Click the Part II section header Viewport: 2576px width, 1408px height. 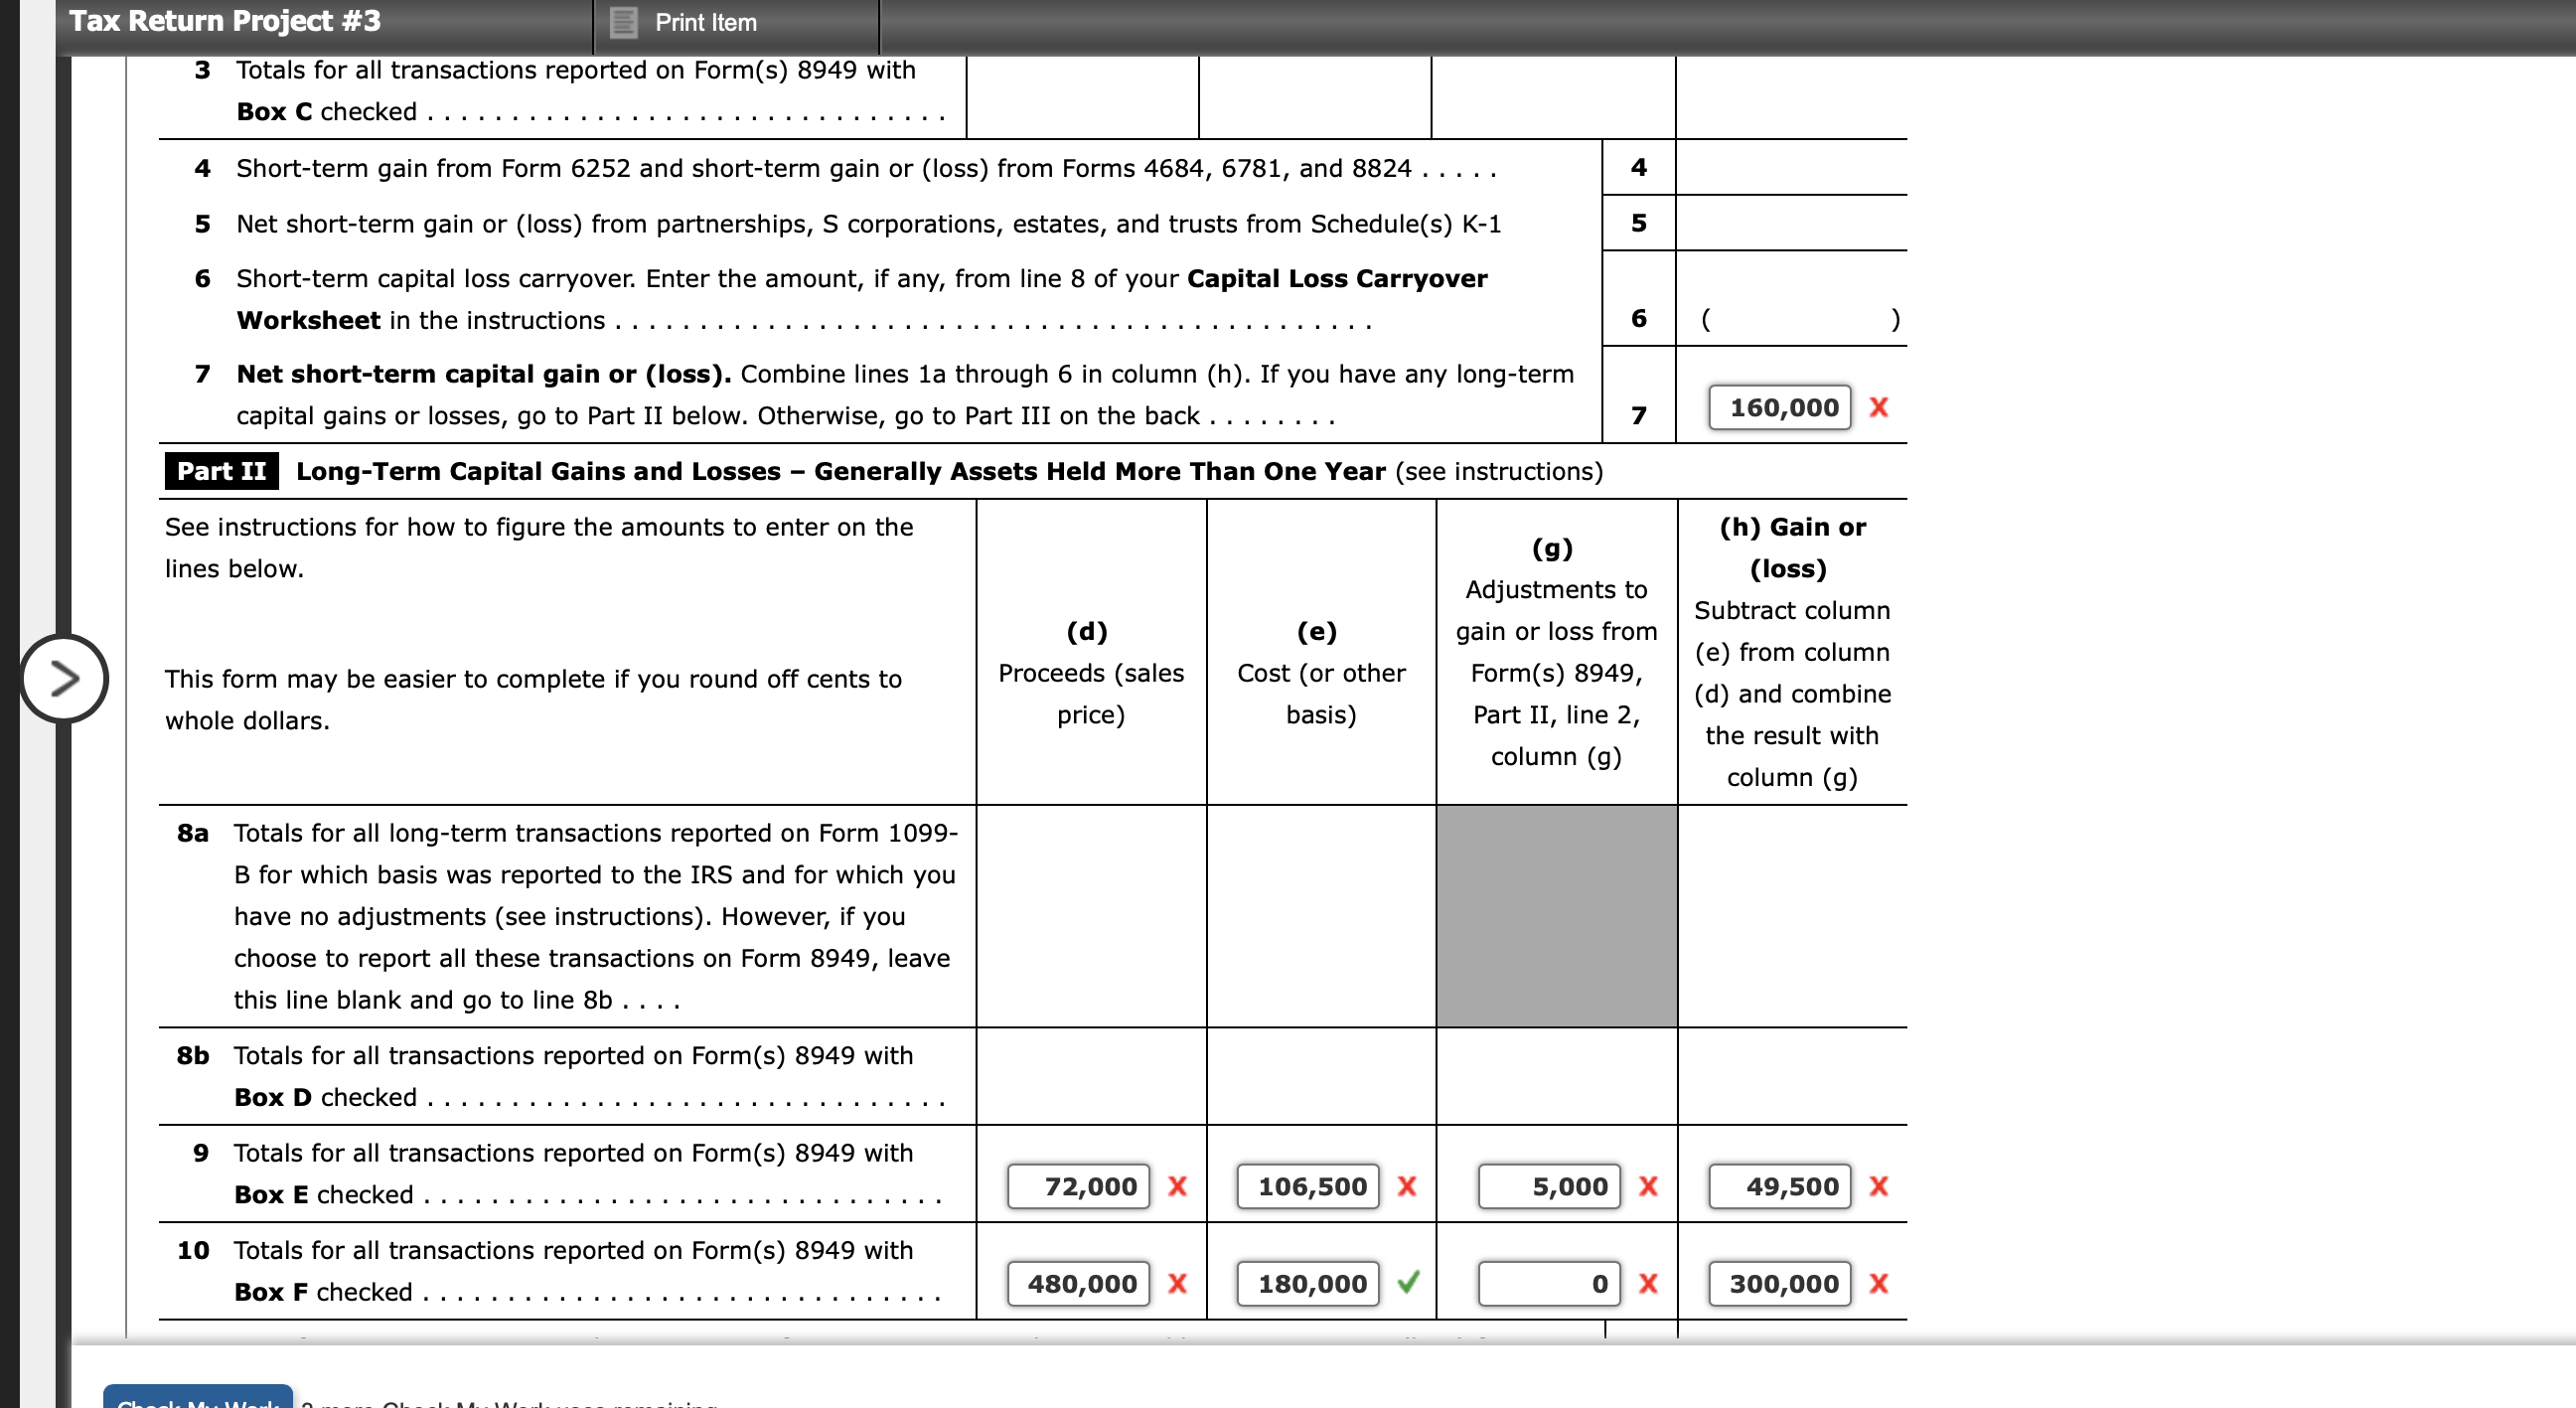[x=221, y=470]
